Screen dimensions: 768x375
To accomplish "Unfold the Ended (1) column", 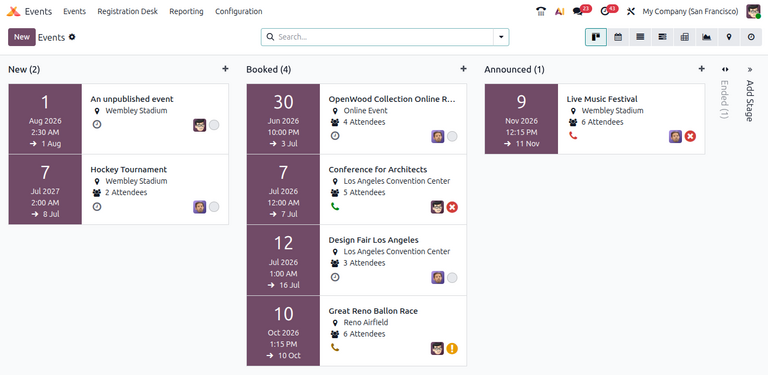I will (725, 70).
